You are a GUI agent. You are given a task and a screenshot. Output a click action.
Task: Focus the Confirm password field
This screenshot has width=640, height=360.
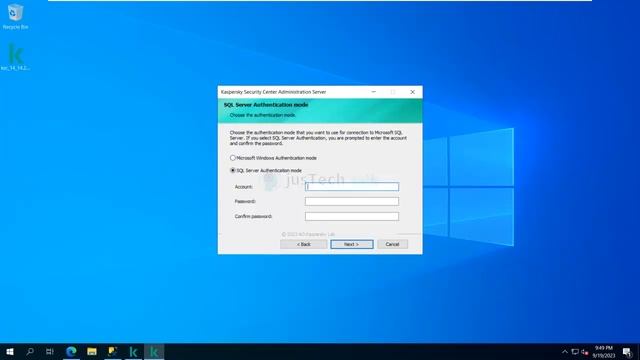coord(352,216)
